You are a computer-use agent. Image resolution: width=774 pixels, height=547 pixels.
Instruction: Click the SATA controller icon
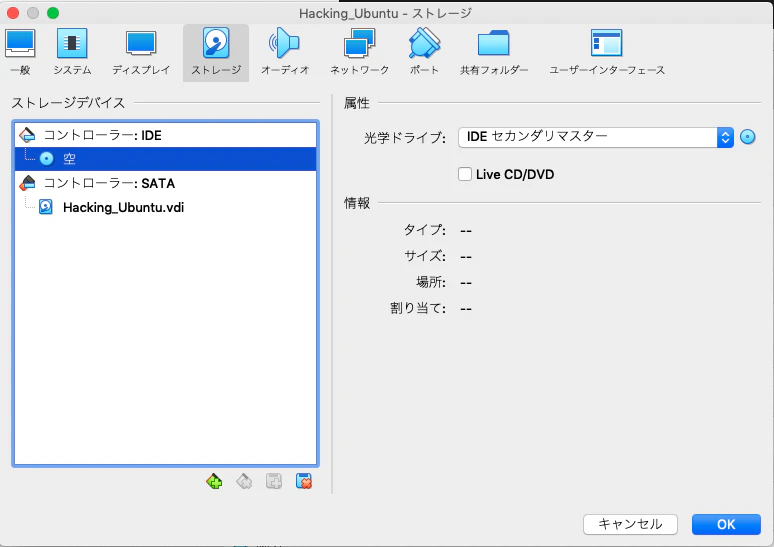pyautogui.click(x=27, y=183)
